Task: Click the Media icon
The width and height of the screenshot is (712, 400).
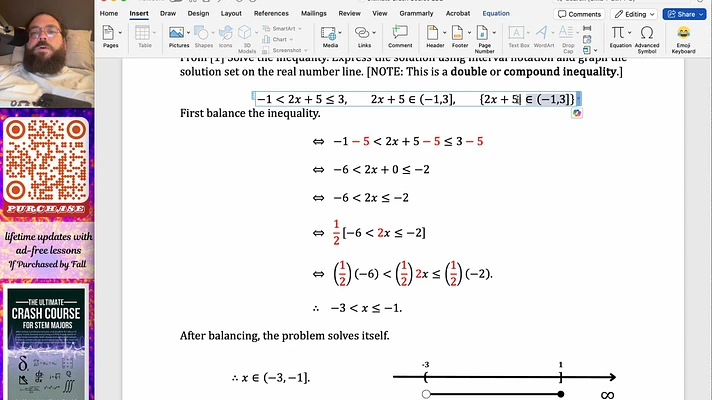Action: [x=328, y=33]
